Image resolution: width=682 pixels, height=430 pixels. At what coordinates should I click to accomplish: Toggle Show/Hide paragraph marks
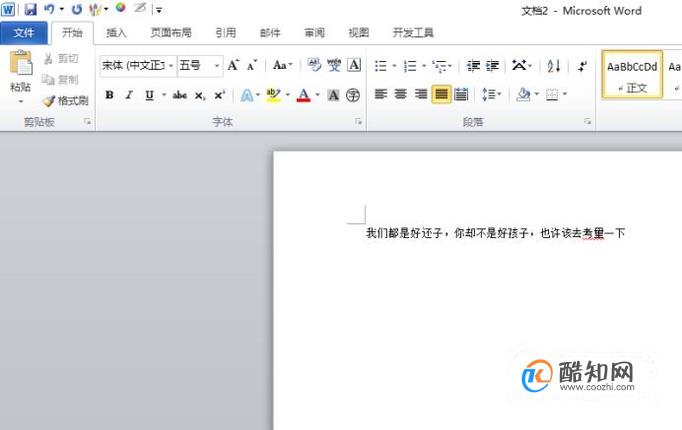pos(582,66)
